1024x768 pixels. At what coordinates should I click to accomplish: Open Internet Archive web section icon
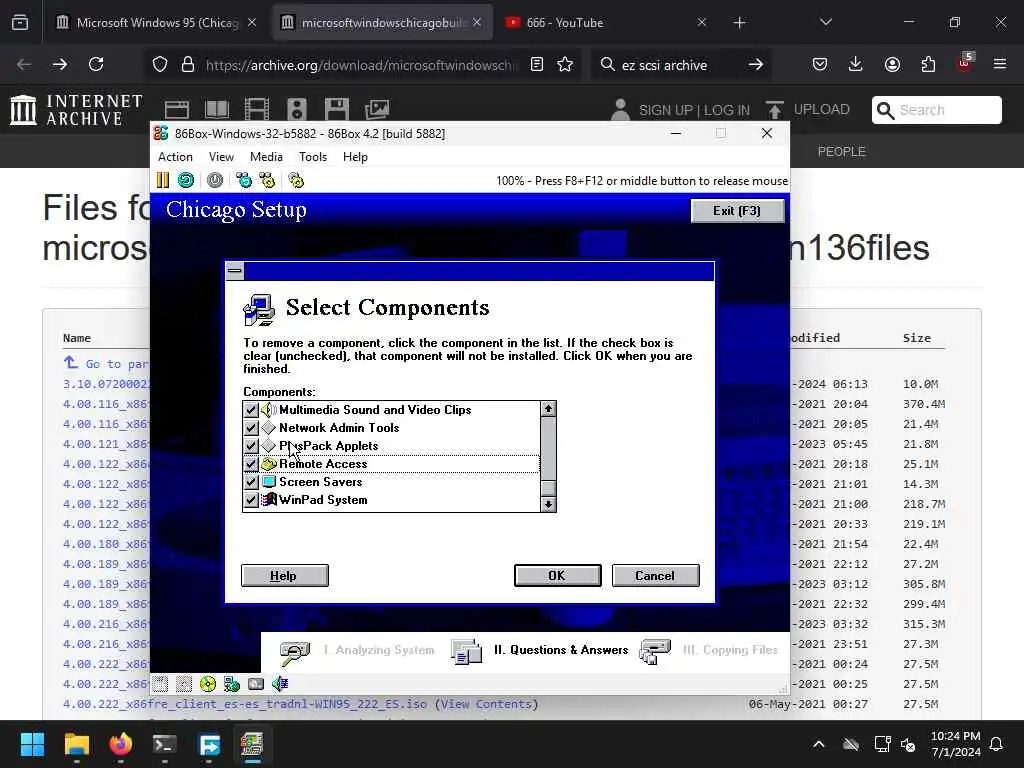point(176,109)
